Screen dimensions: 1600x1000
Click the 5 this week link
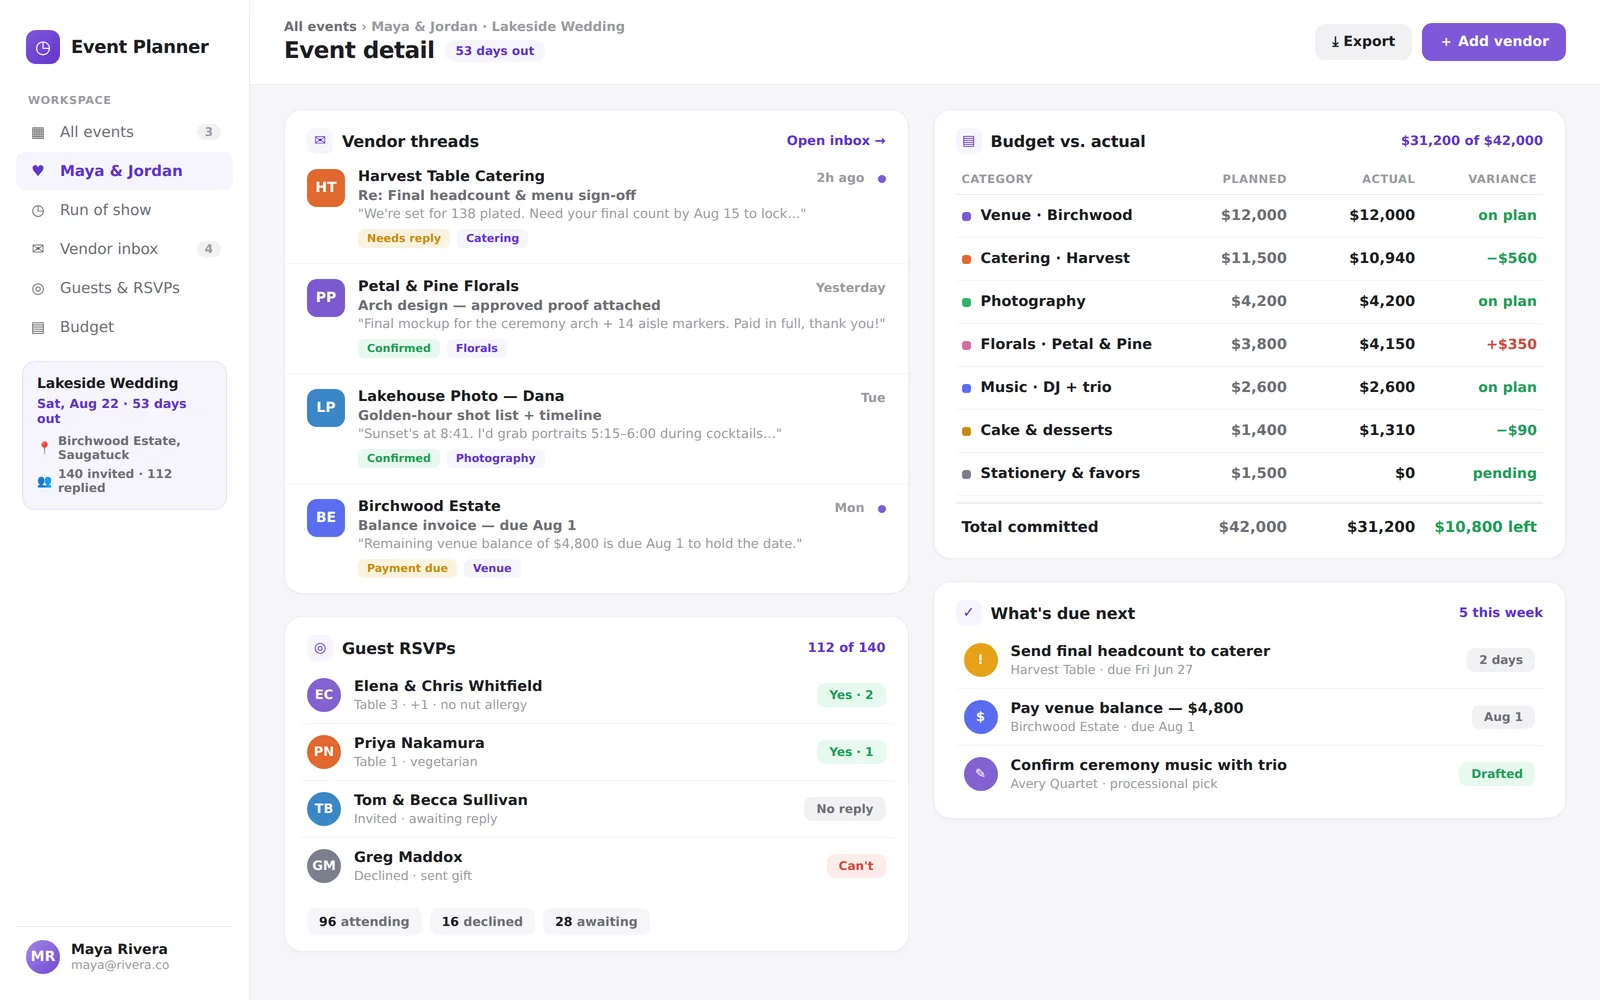pos(1500,613)
